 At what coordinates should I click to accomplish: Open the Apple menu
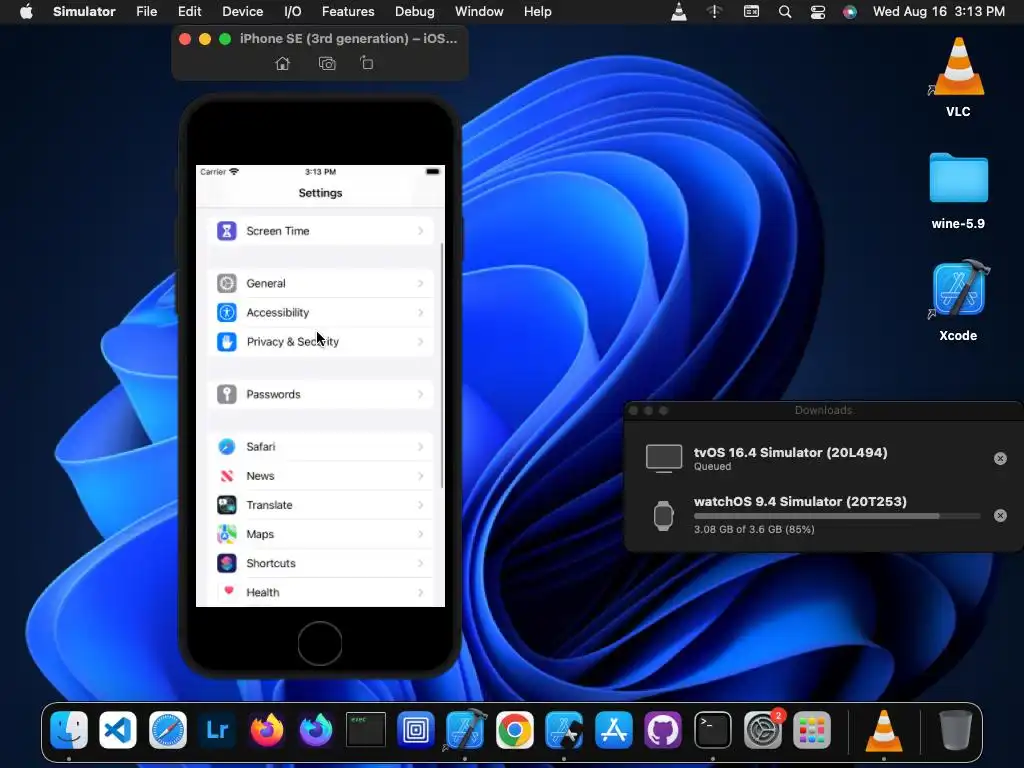26,12
